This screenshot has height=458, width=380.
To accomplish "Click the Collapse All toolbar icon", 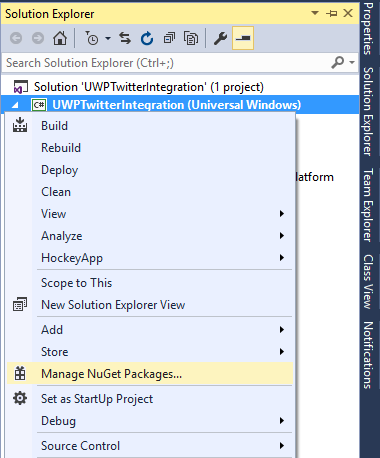I will pyautogui.click(x=169, y=38).
